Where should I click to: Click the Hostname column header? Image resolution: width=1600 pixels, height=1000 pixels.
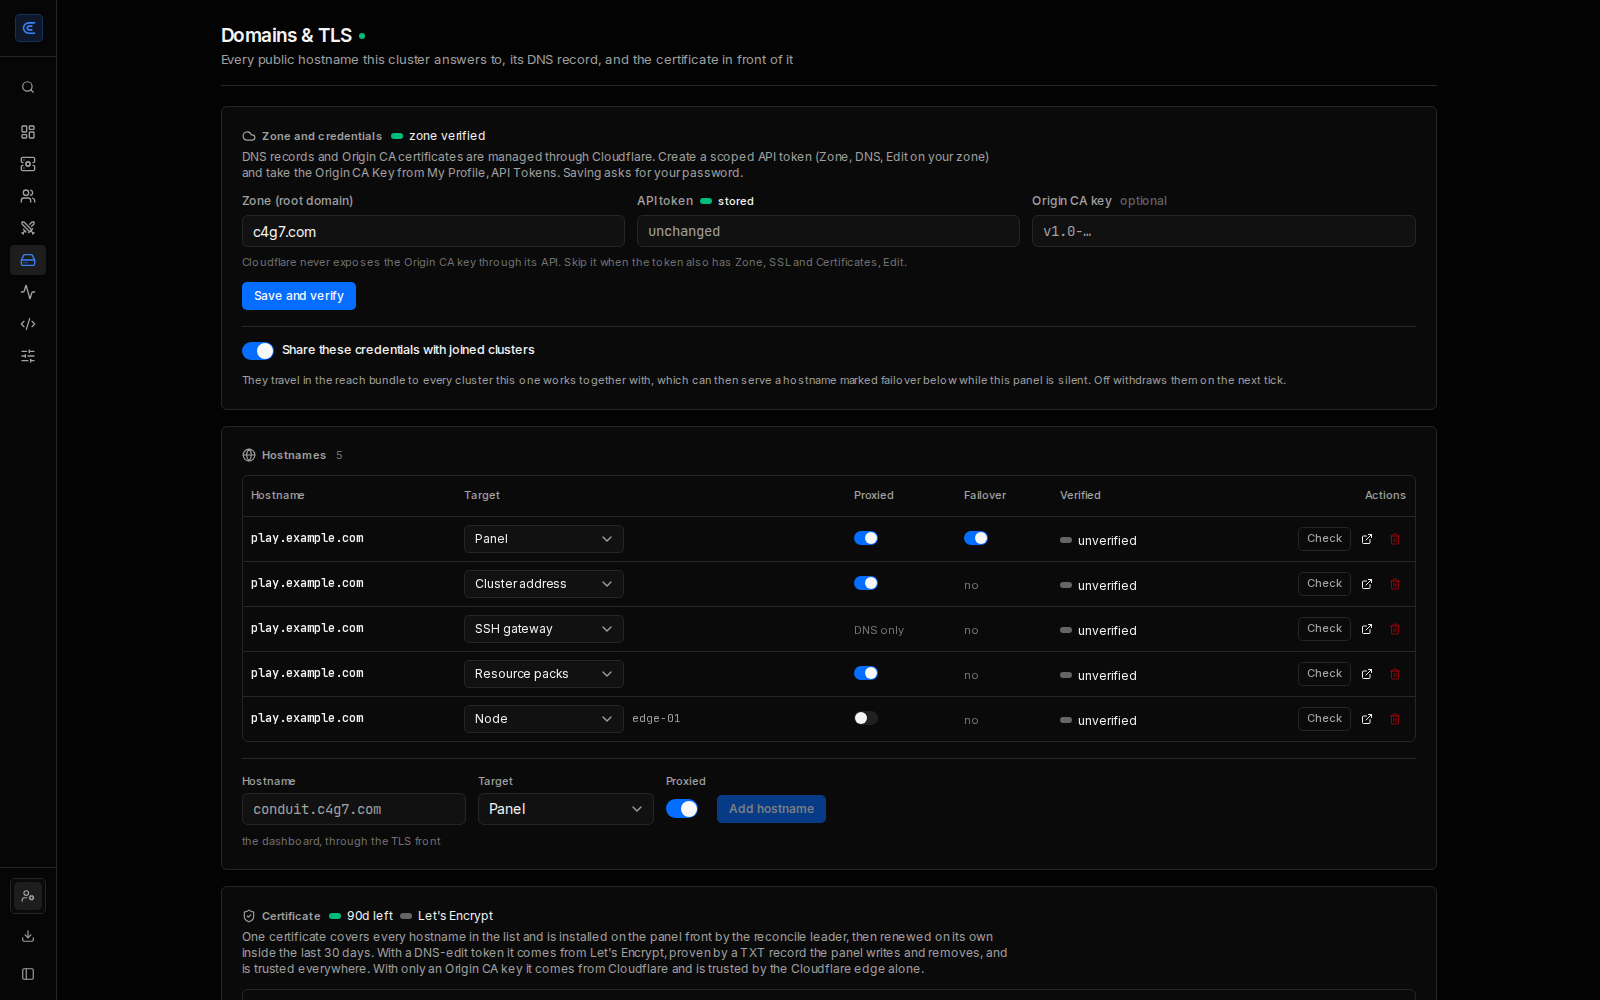coord(278,495)
